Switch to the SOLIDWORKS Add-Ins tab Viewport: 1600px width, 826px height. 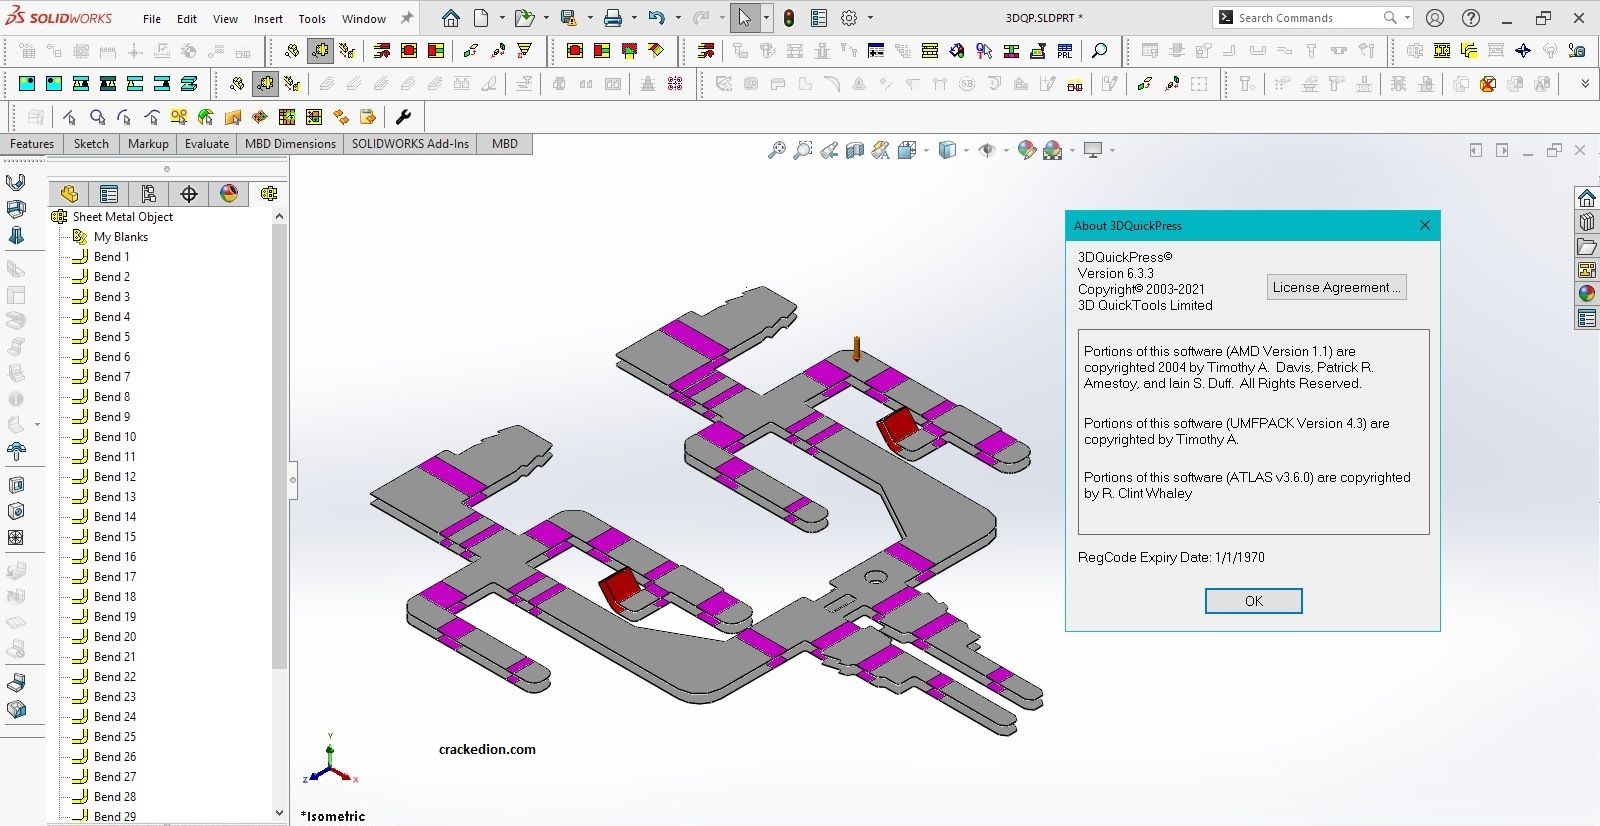[410, 144]
